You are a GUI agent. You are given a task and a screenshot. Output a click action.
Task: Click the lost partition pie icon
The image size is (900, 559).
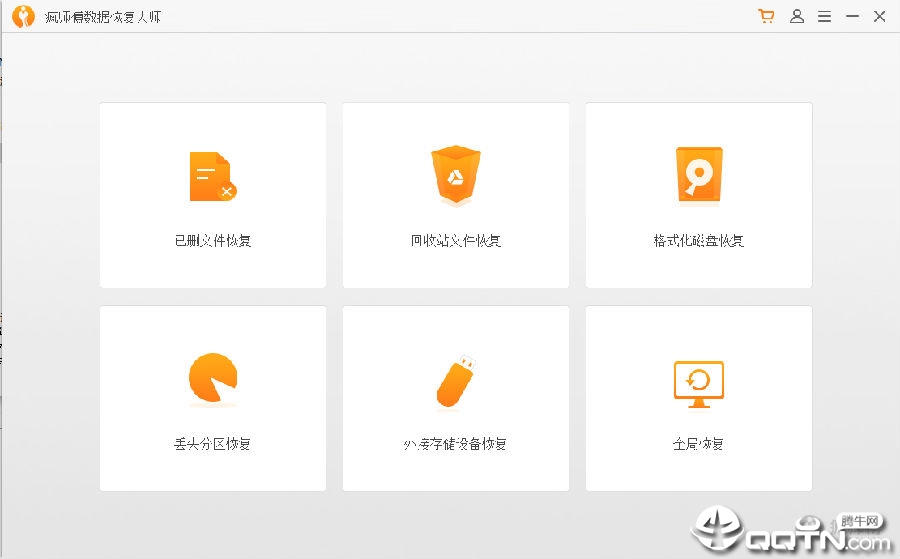point(213,378)
